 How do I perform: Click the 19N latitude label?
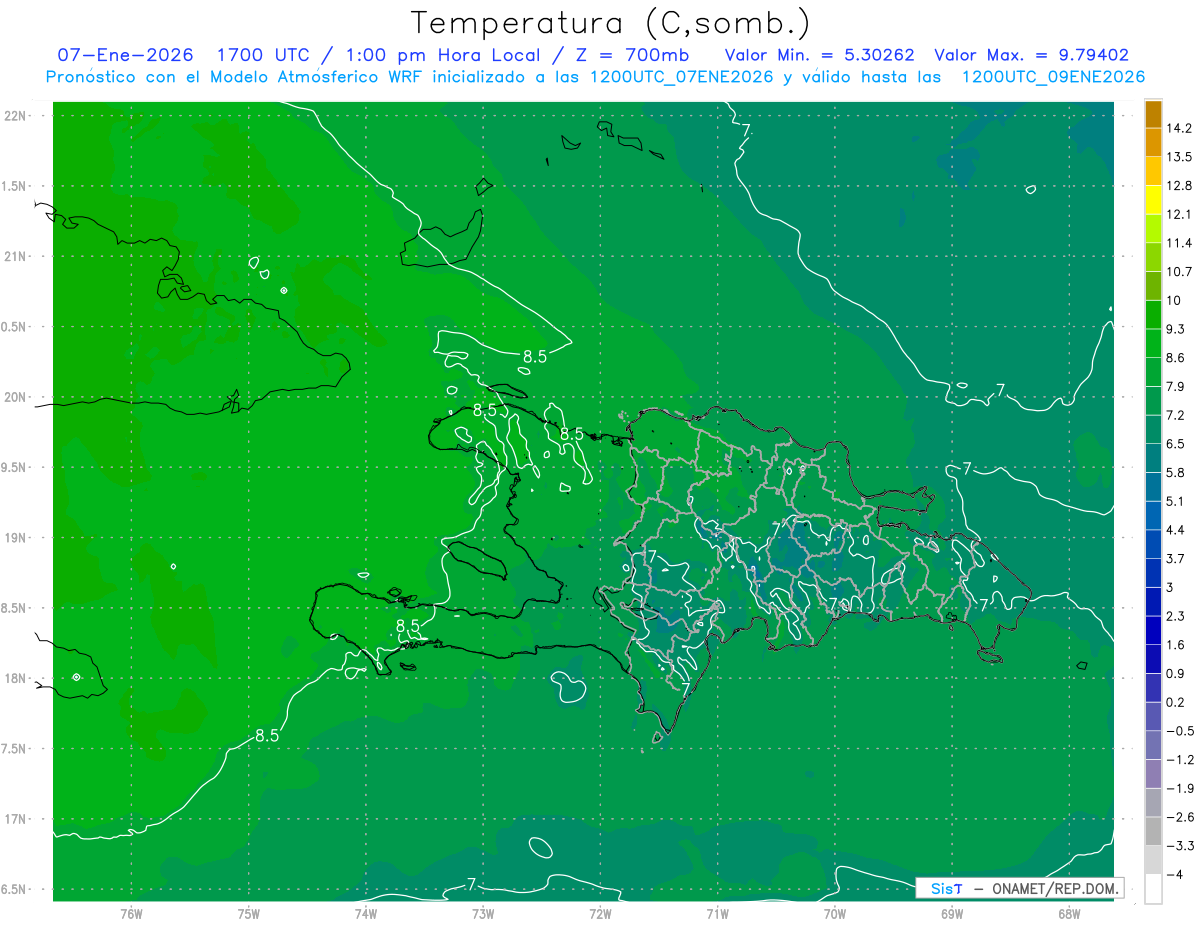pyautogui.click(x=15, y=538)
